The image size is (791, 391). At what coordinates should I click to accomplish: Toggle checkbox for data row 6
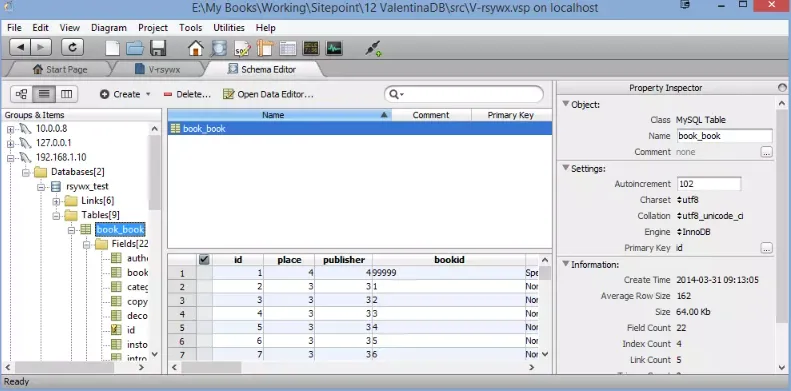click(204, 341)
